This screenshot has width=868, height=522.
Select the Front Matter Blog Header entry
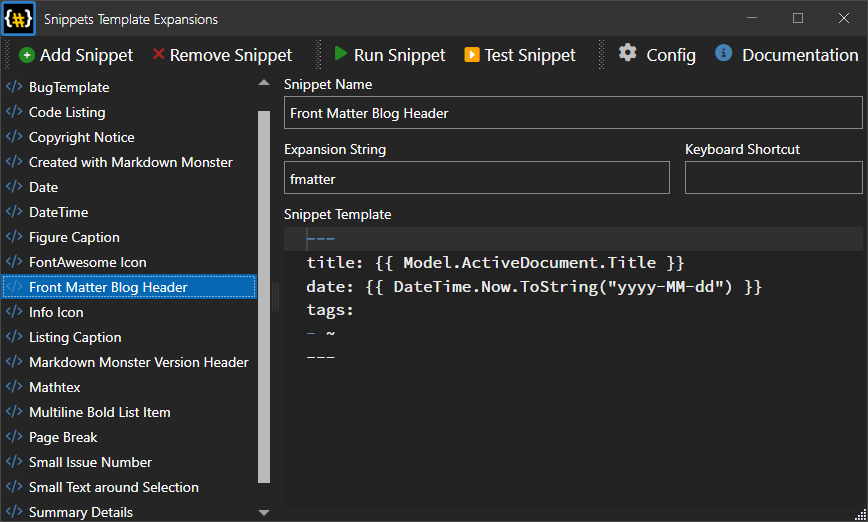point(129,287)
